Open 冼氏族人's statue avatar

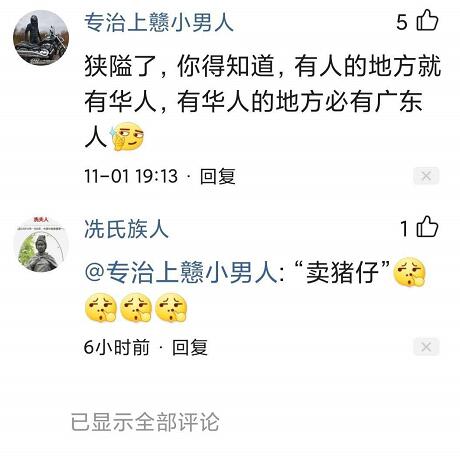pos(41,244)
